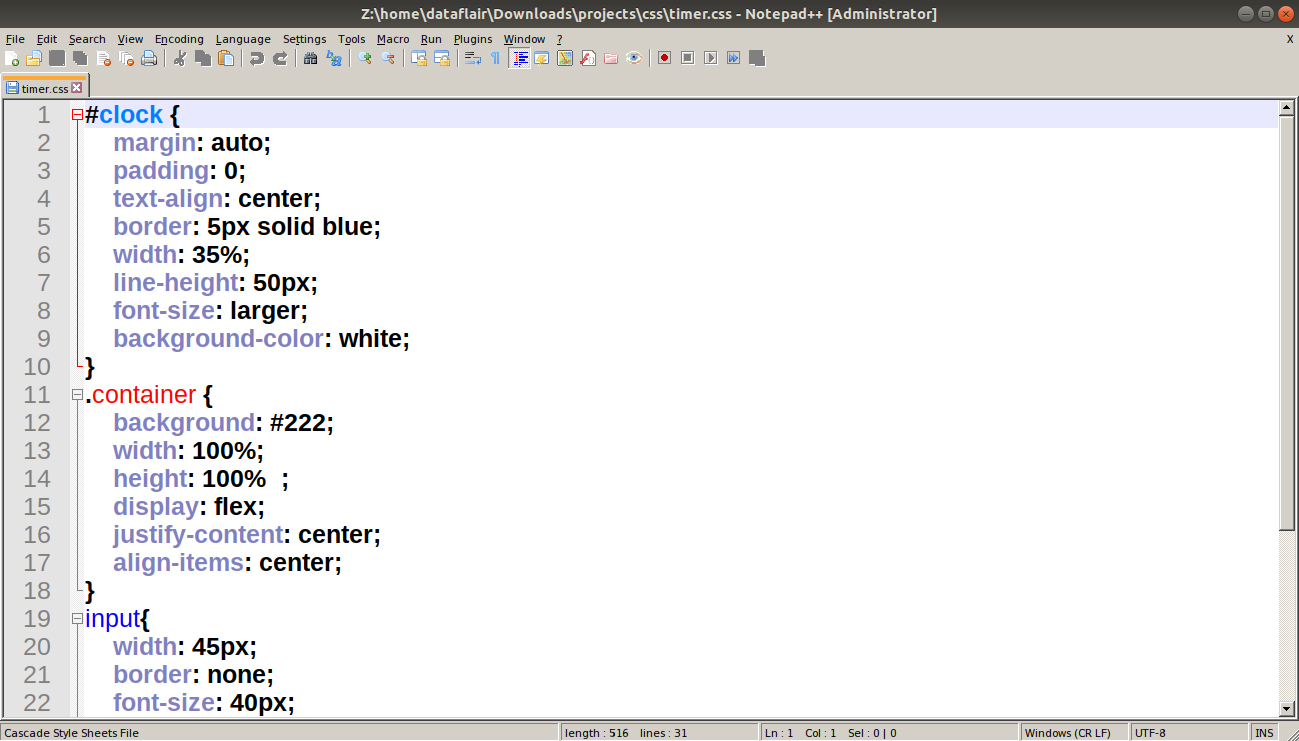Click the Ln : 1 Col : 1 status field

[x=889, y=733]
